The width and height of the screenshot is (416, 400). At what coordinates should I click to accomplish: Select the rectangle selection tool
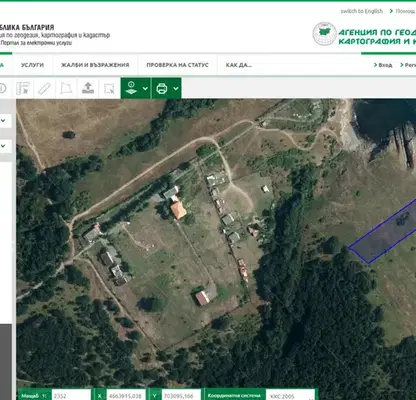109,89
